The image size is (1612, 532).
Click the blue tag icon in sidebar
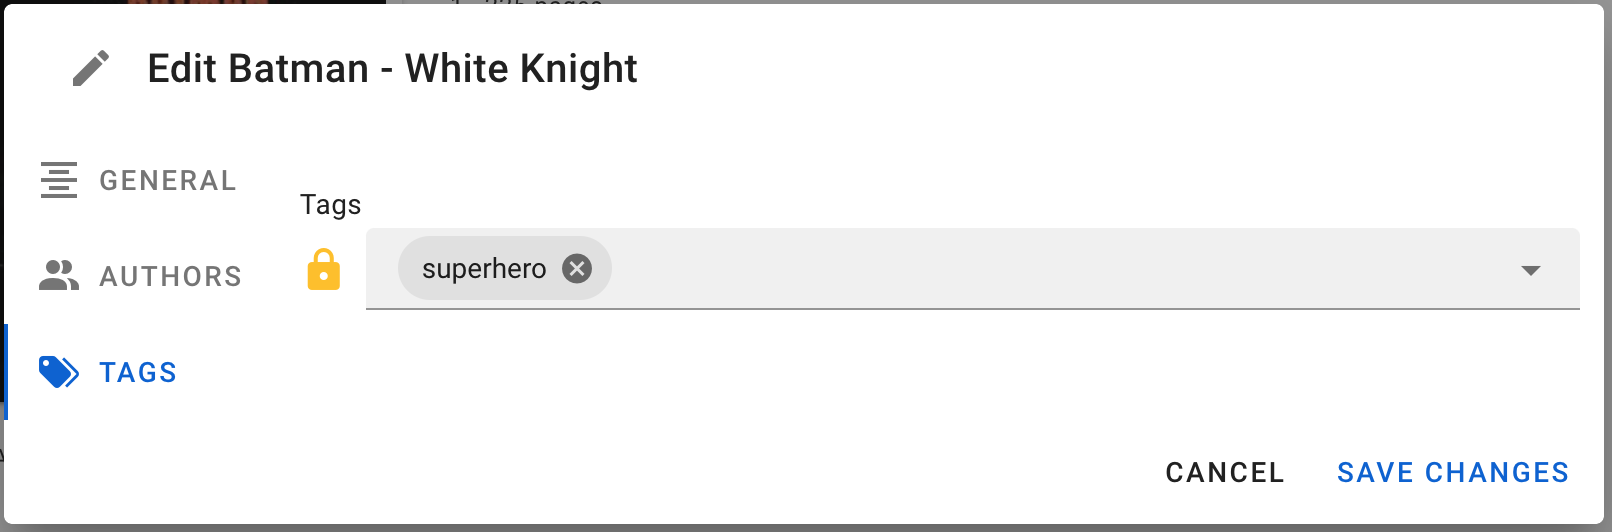59,372
